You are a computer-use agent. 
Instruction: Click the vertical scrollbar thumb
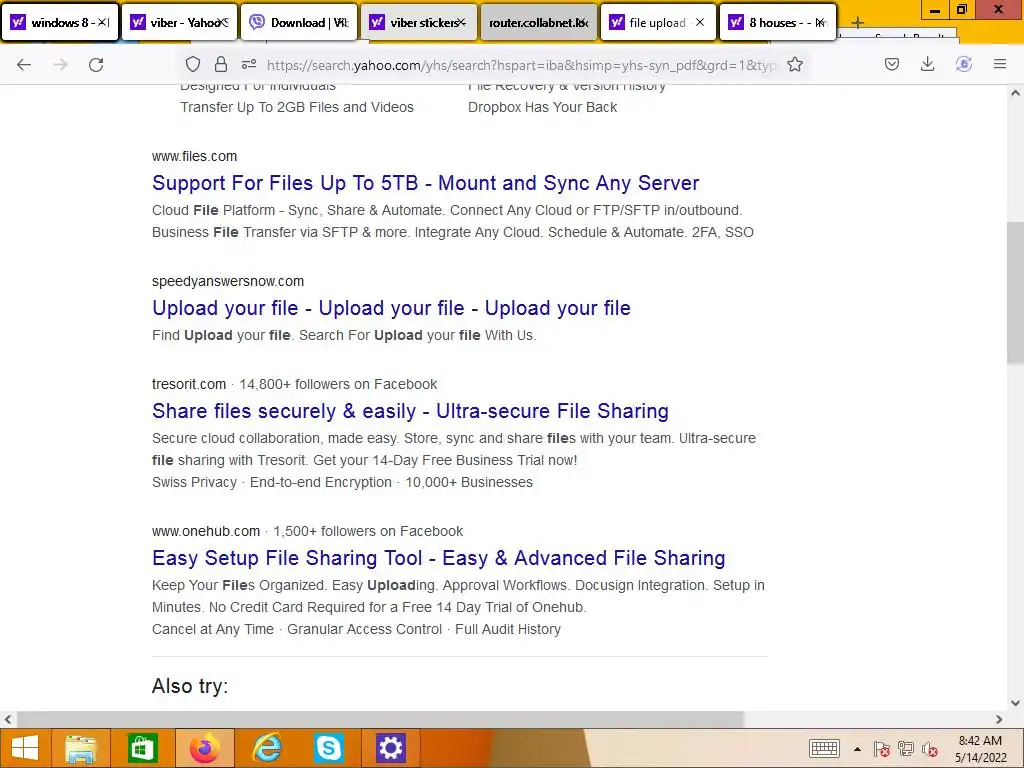1015,293
